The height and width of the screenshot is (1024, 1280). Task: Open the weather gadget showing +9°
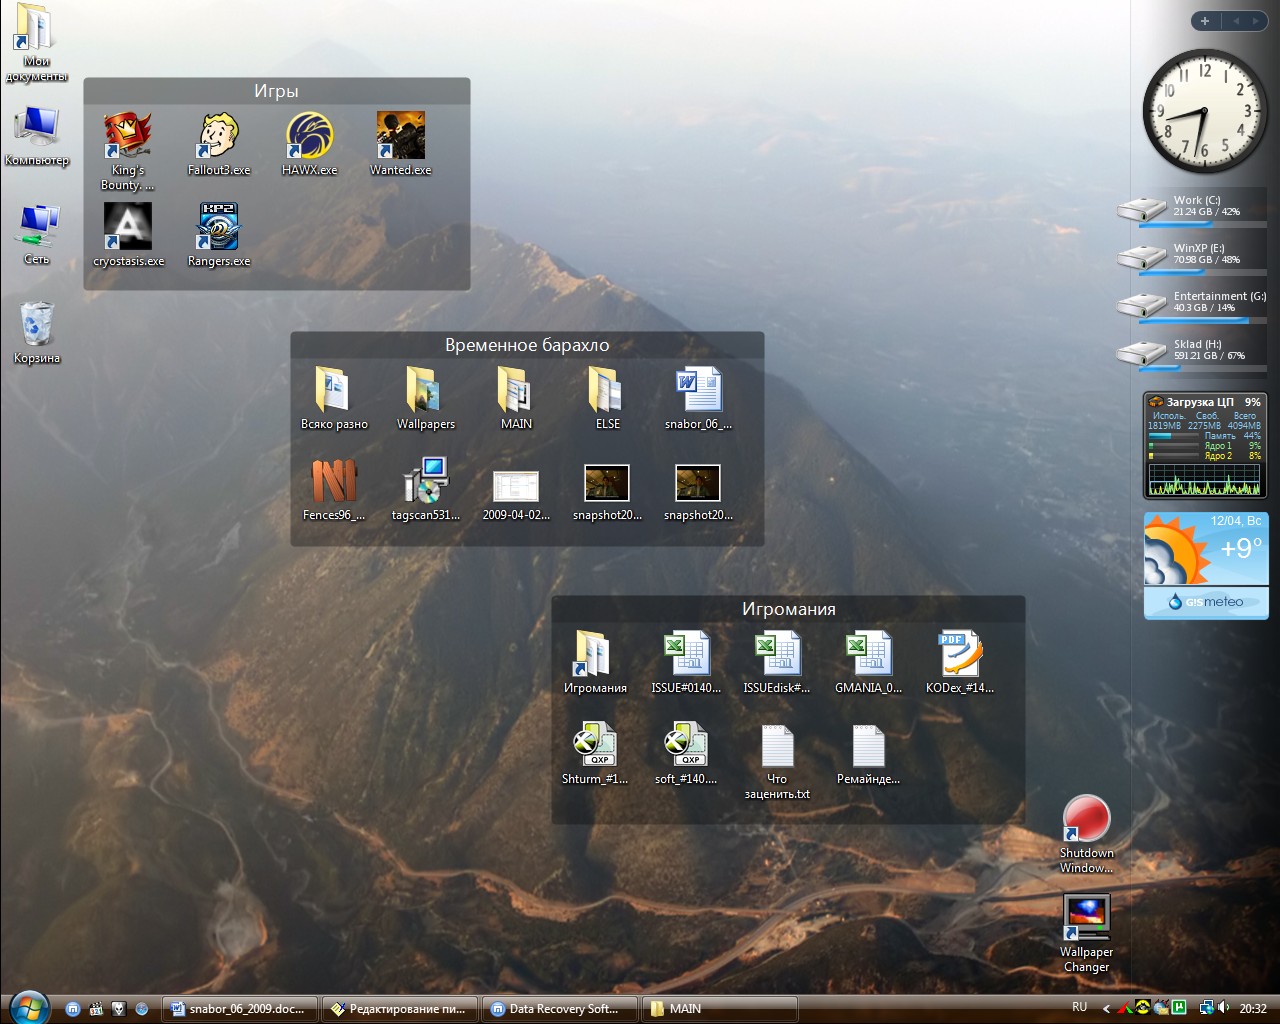1204,565
